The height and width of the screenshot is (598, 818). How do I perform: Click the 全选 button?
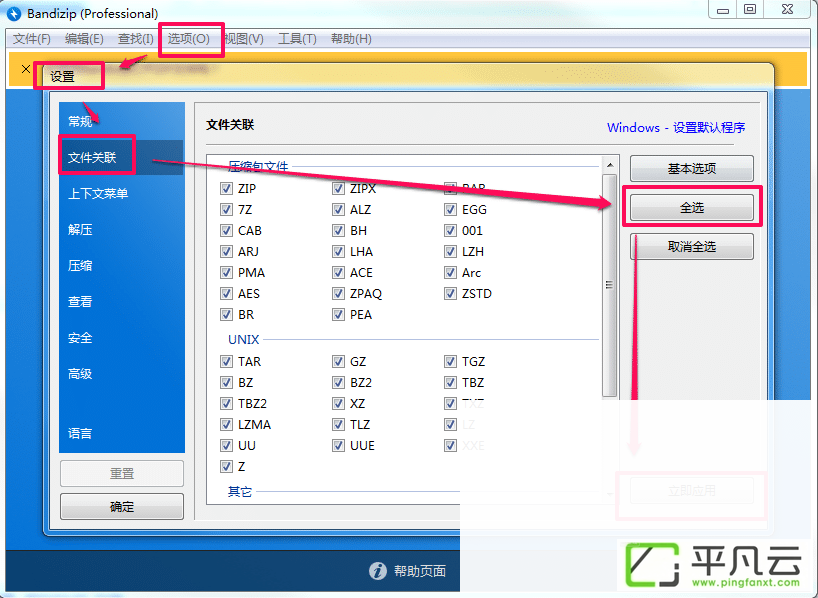692,208
